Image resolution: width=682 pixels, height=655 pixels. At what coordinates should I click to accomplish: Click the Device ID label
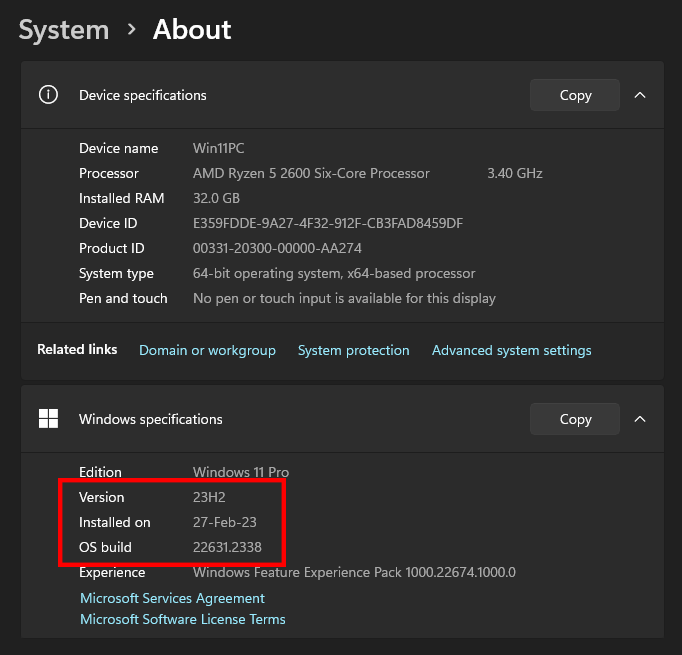[x=108, y=223]
